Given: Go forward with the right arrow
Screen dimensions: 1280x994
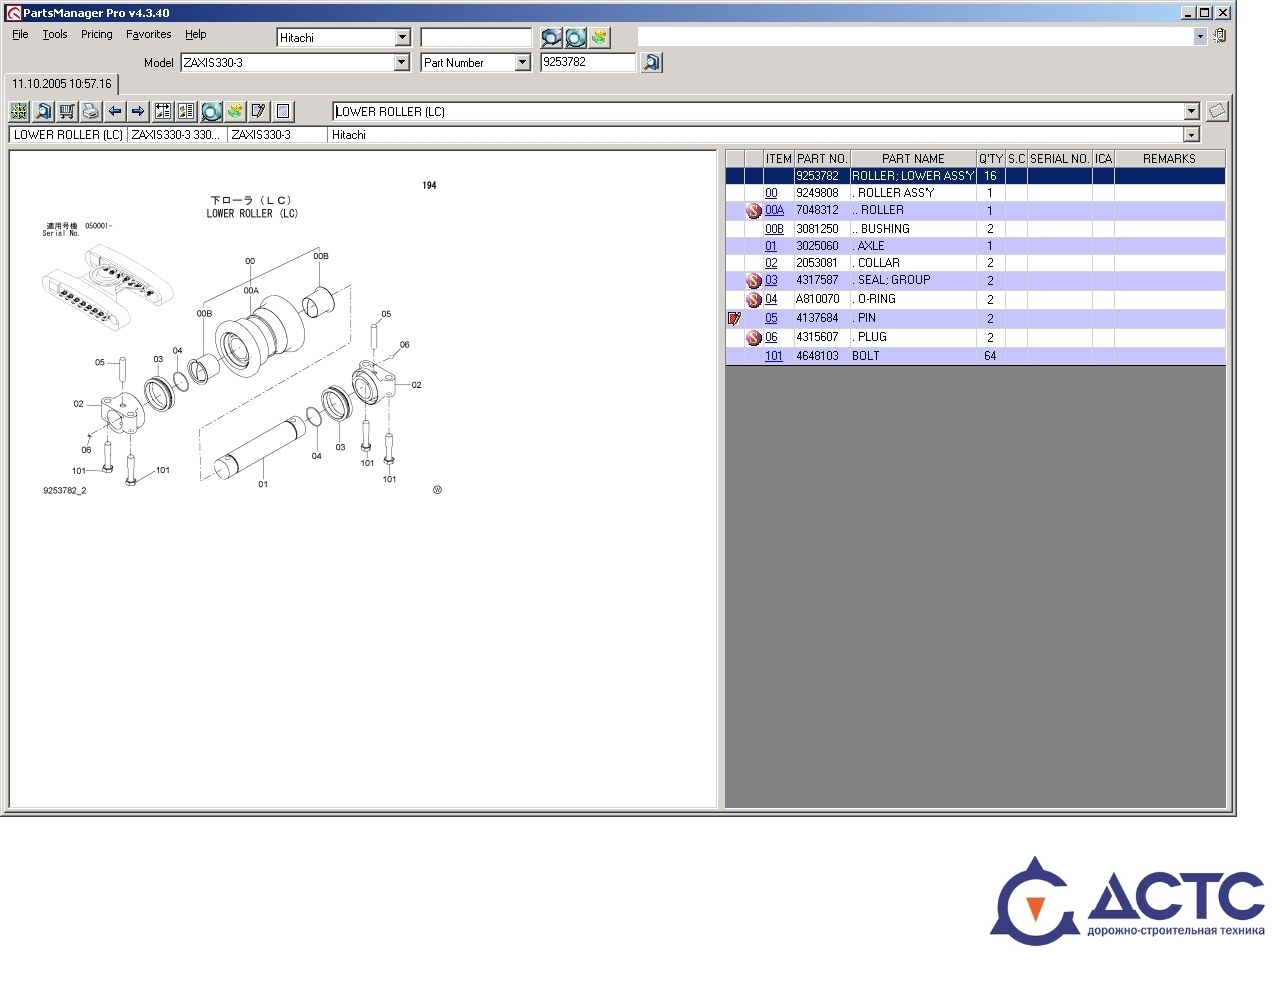Looking at the screenshot, I should tap(138, 111).
